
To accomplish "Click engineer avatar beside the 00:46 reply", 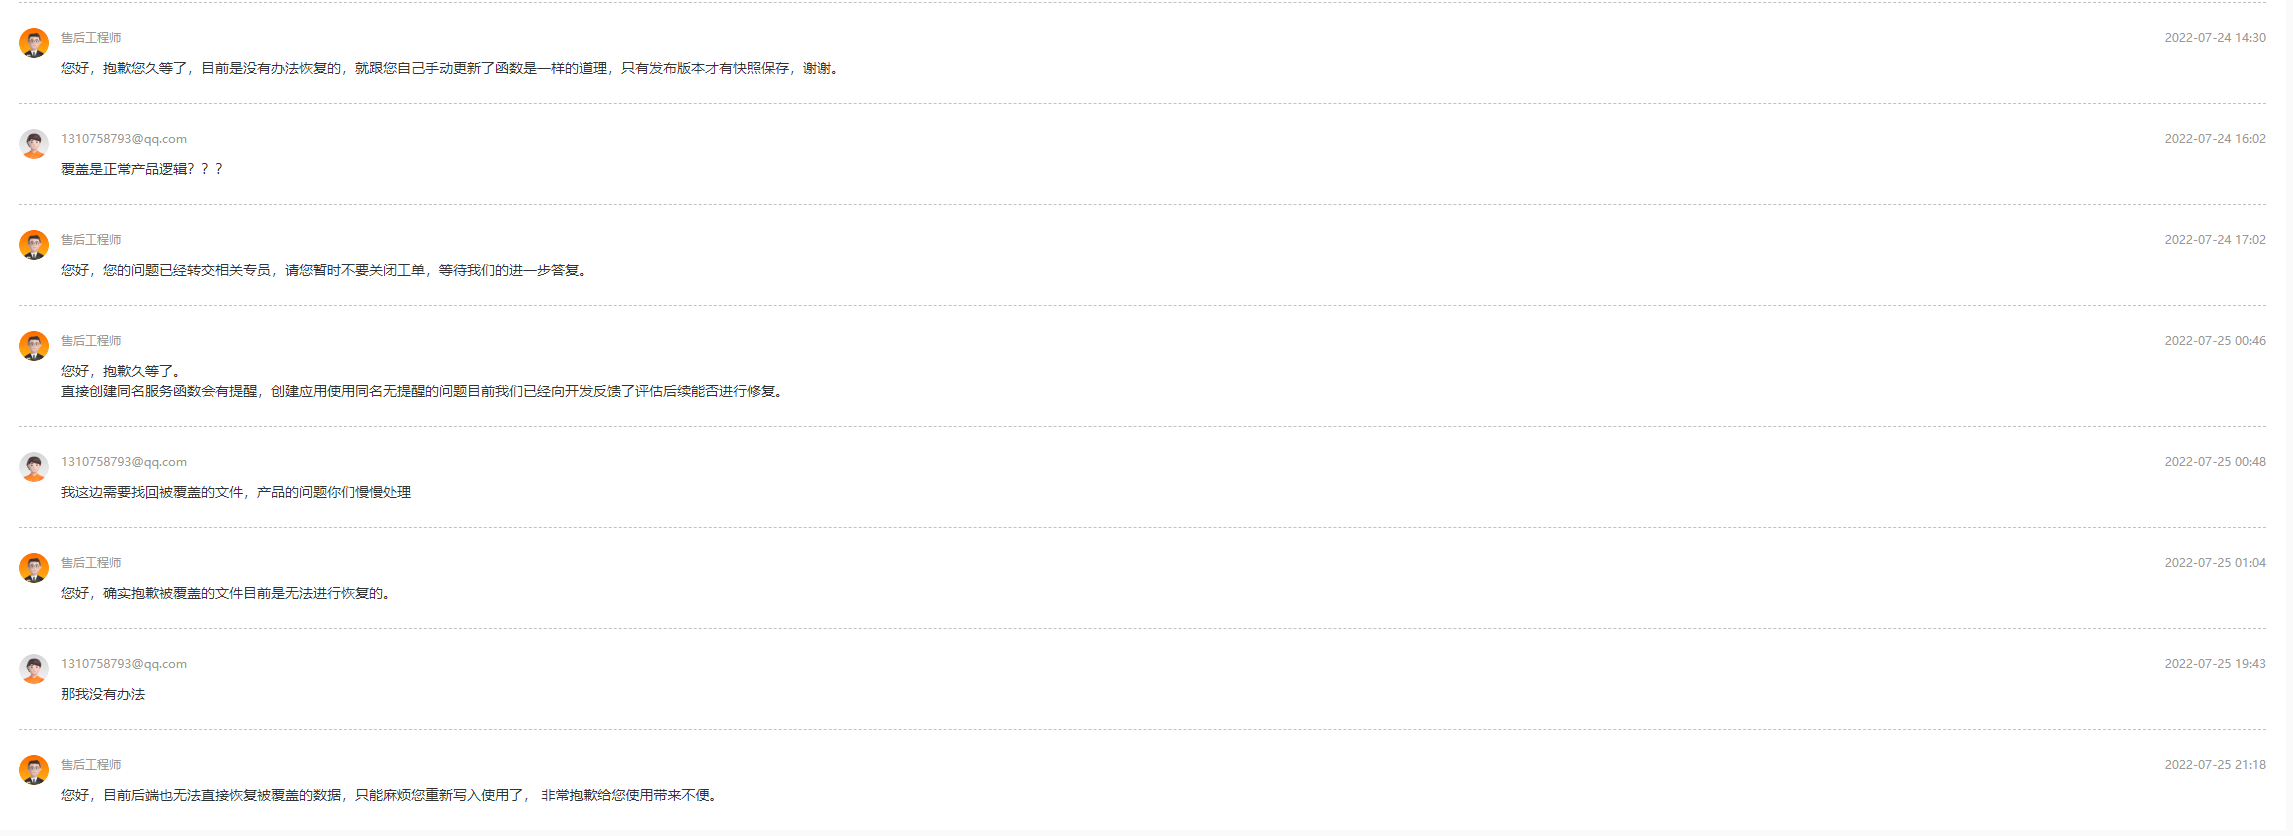I will [34, 346].
